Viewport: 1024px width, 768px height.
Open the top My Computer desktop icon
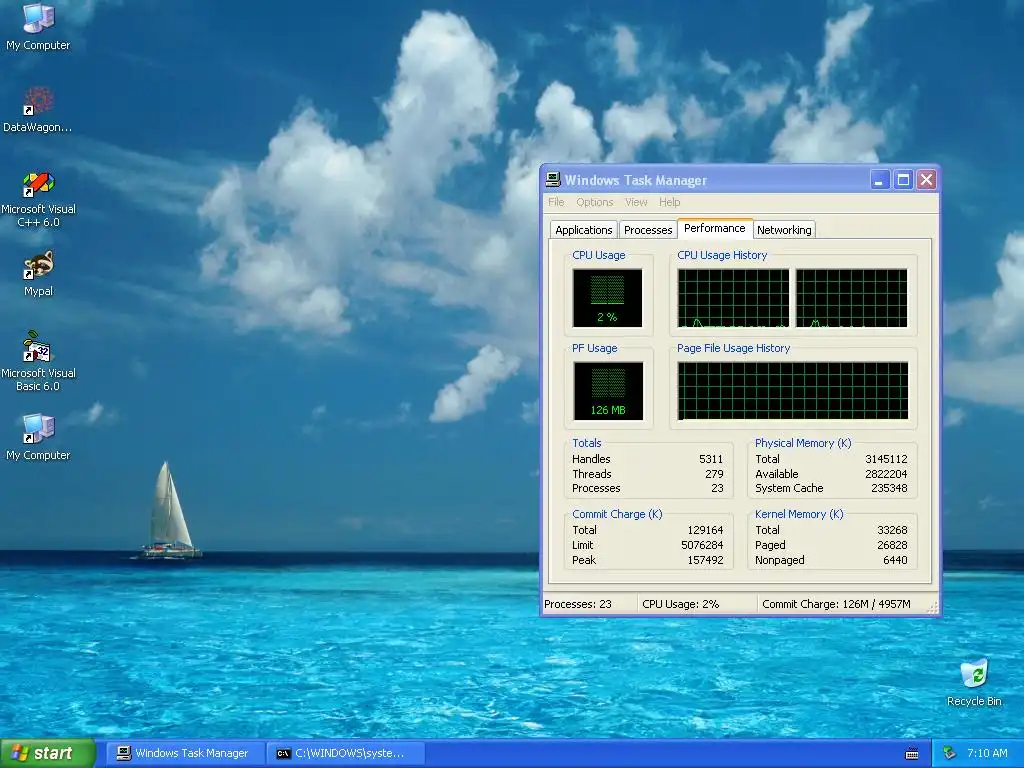[x=38, y=26]
